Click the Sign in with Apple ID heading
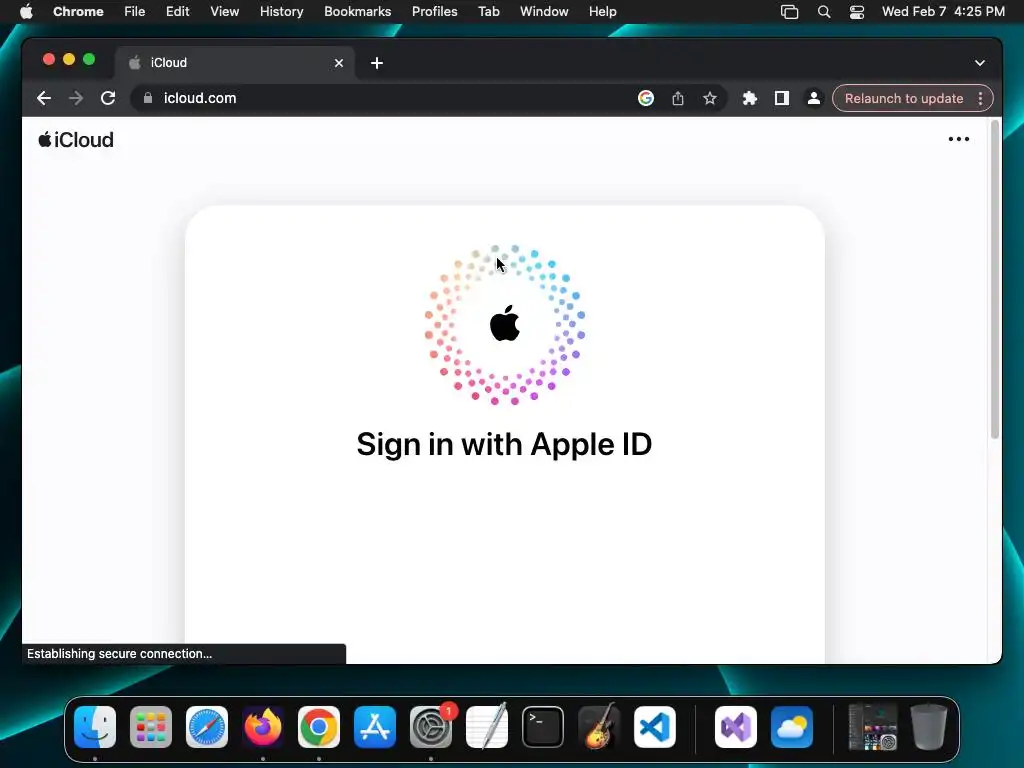Viewport: 1024px width, 768px height. click(x=504, y=445)
